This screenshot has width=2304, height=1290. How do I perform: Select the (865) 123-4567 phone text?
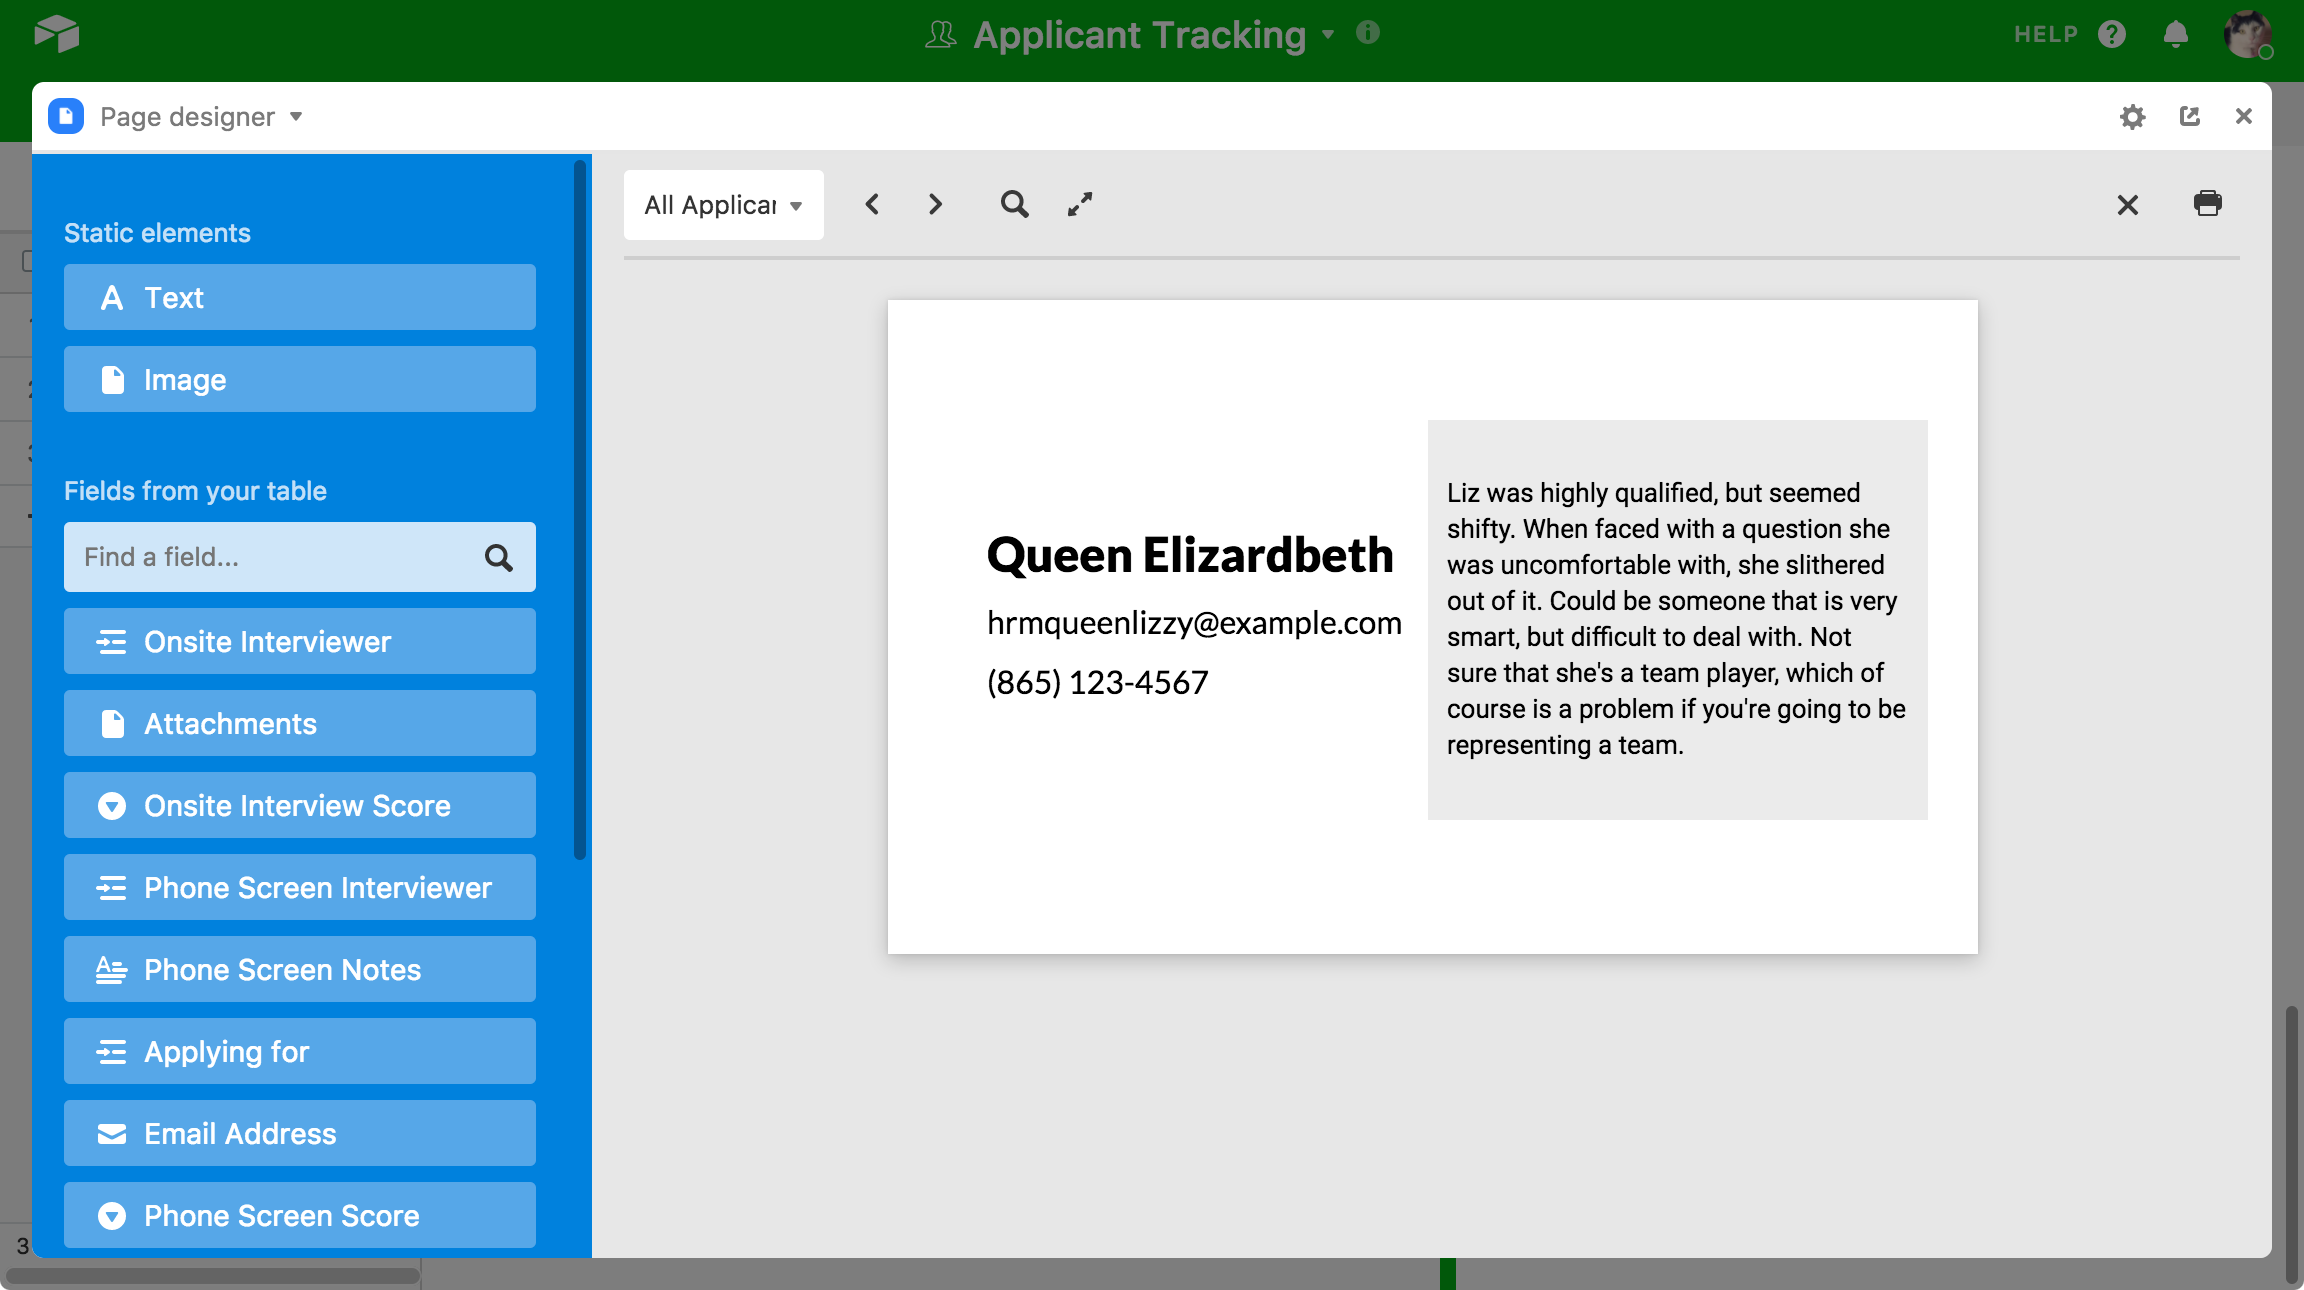coord(1097,682)
